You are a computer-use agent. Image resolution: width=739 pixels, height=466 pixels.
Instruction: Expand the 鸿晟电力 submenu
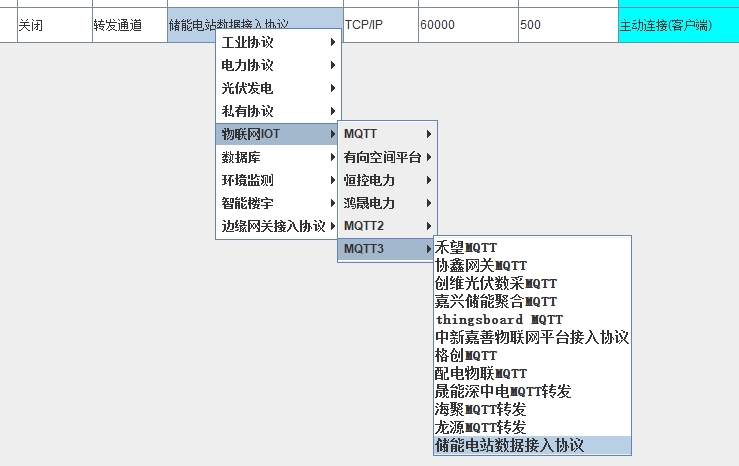point(387,203)
